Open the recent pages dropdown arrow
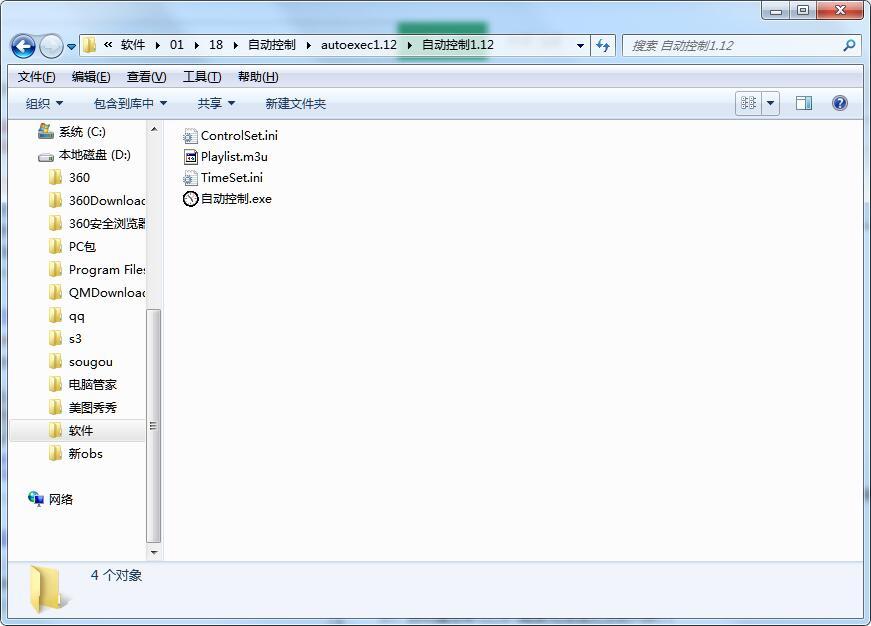This screenshot has height=626, width=871. (x=71, y=47)
